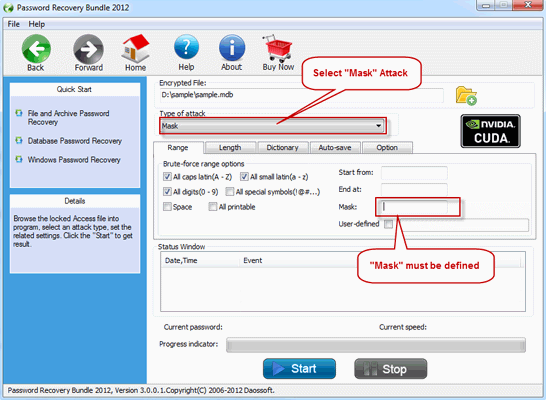Uncheck All digits(0 - 9) checkbox
546x400 pixels.
point(167,191)
